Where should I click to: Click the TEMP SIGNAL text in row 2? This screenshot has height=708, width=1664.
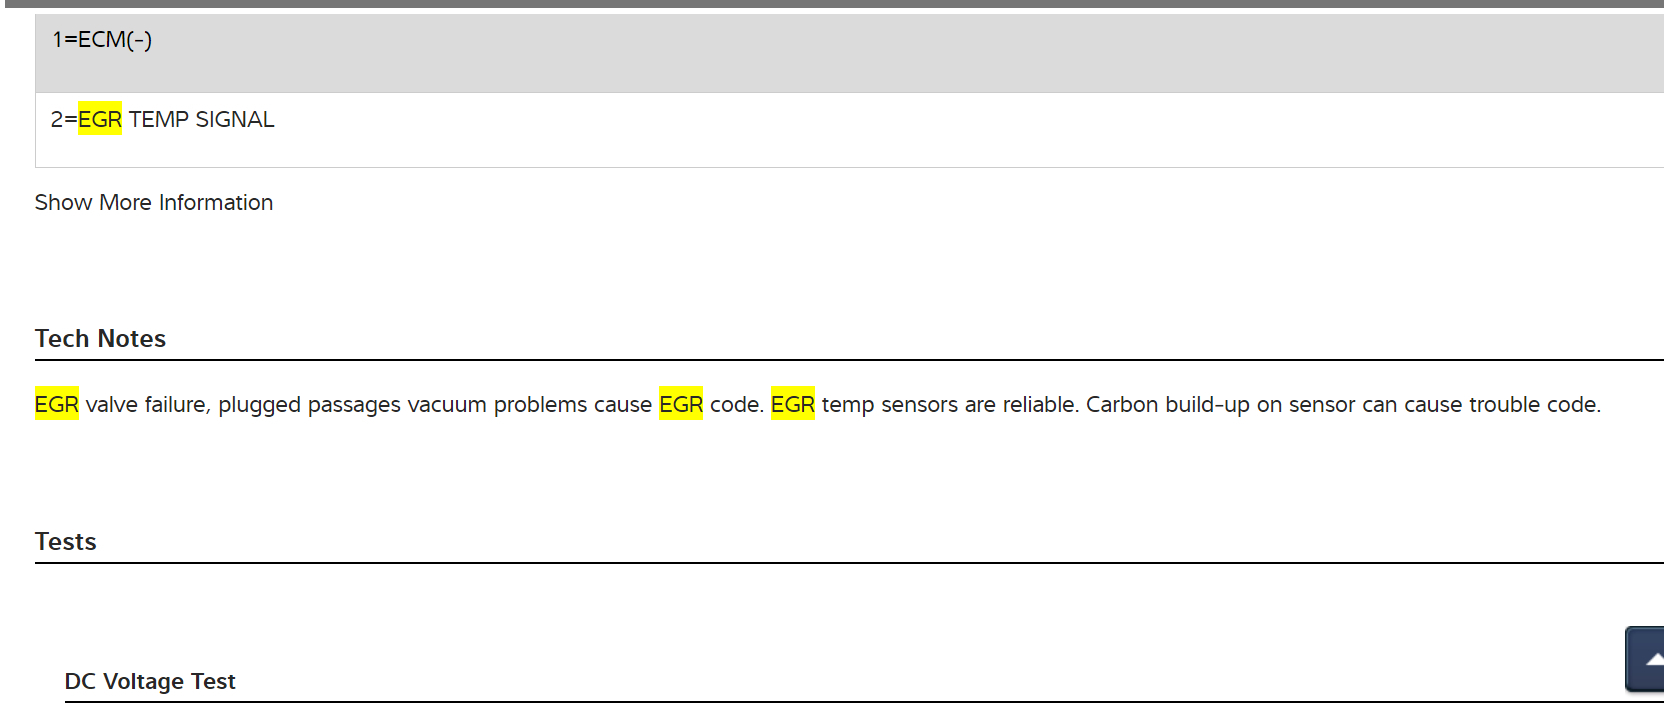point(201,120)
